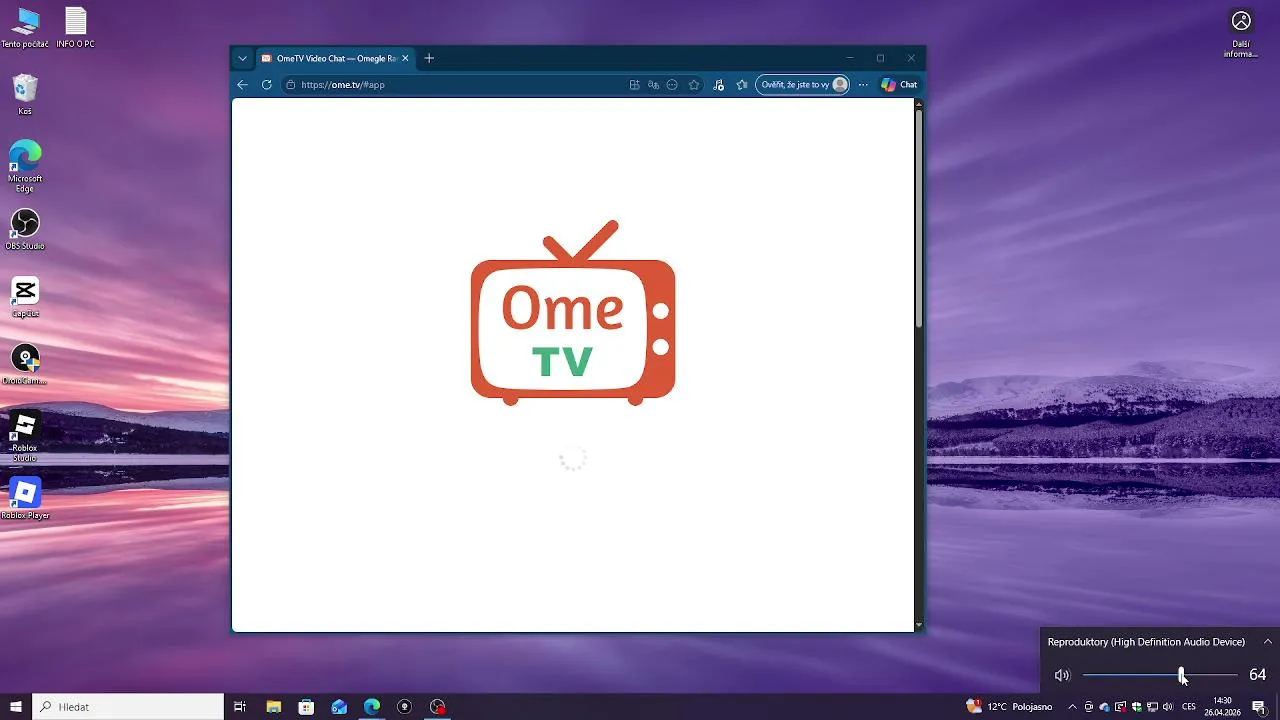Open the media control music icon
The image size is (1280, 720).
[x=718, y=85]
